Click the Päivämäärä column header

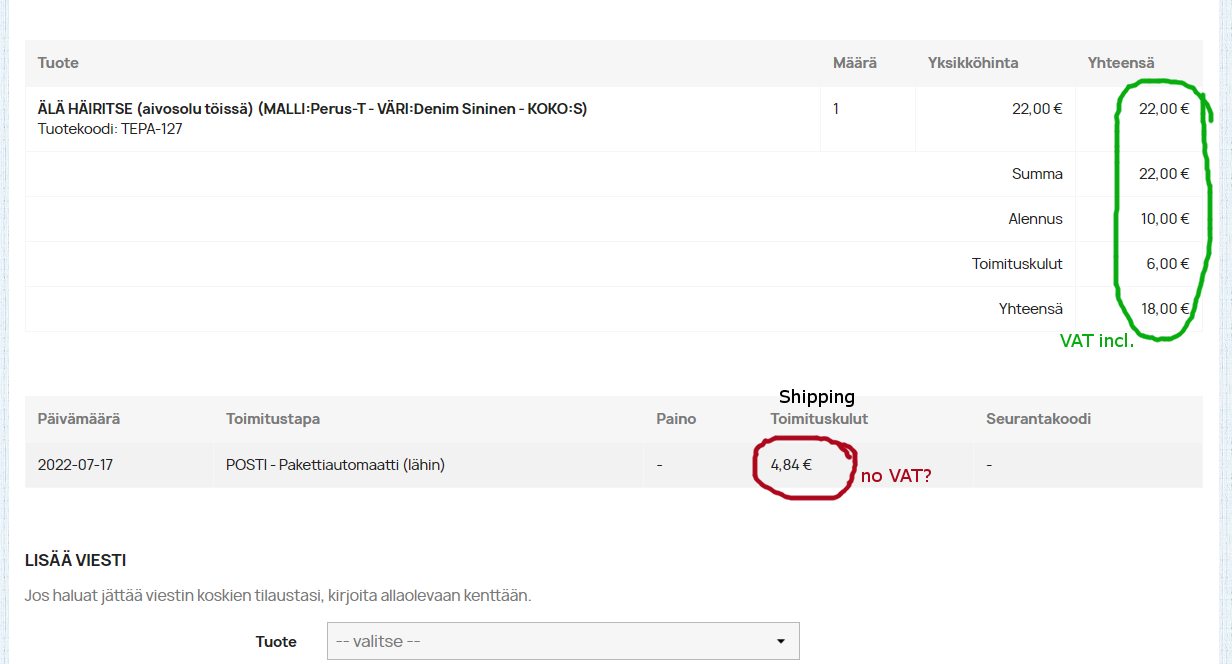79,419
